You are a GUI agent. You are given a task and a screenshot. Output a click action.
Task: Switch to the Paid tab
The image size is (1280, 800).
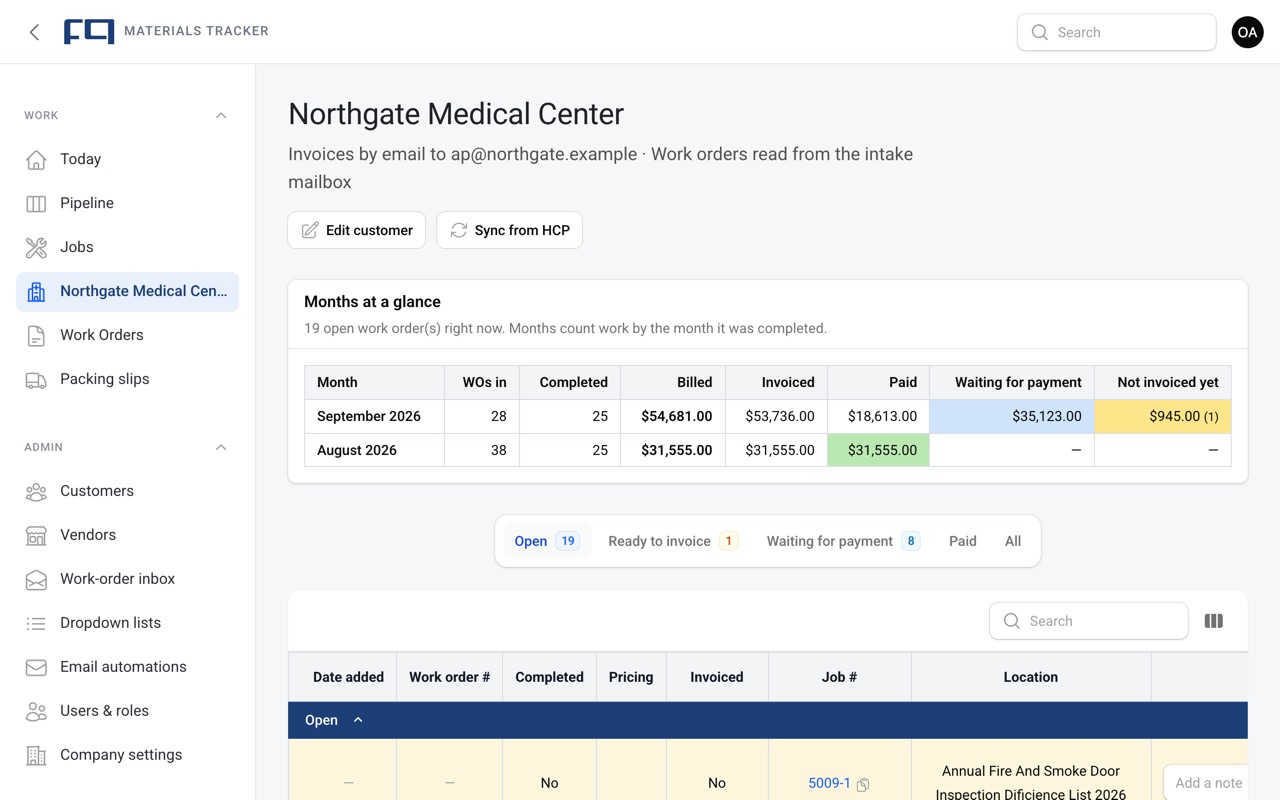click(x=963, y=541)
